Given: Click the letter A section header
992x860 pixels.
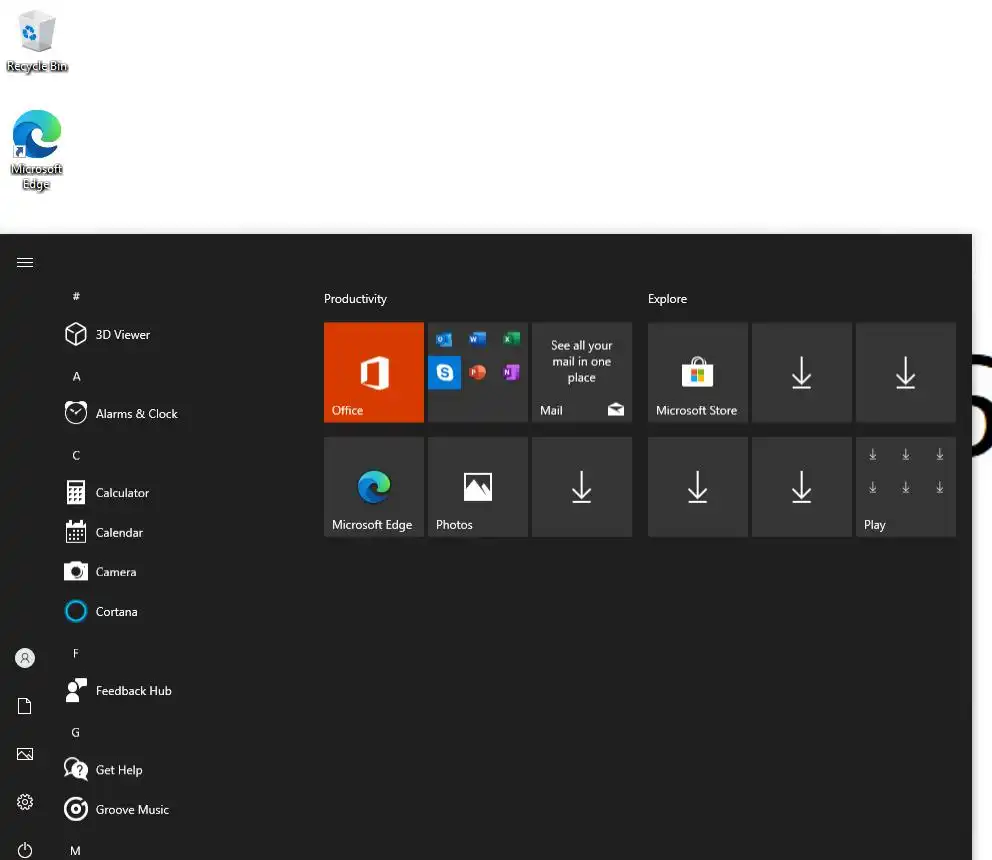Looking at the screenshot, I should point(76,377).
